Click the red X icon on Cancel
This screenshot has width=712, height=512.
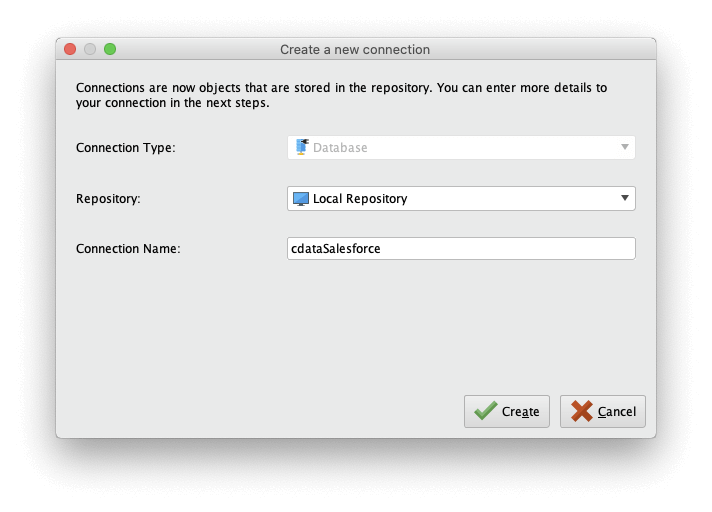(582, 411)
